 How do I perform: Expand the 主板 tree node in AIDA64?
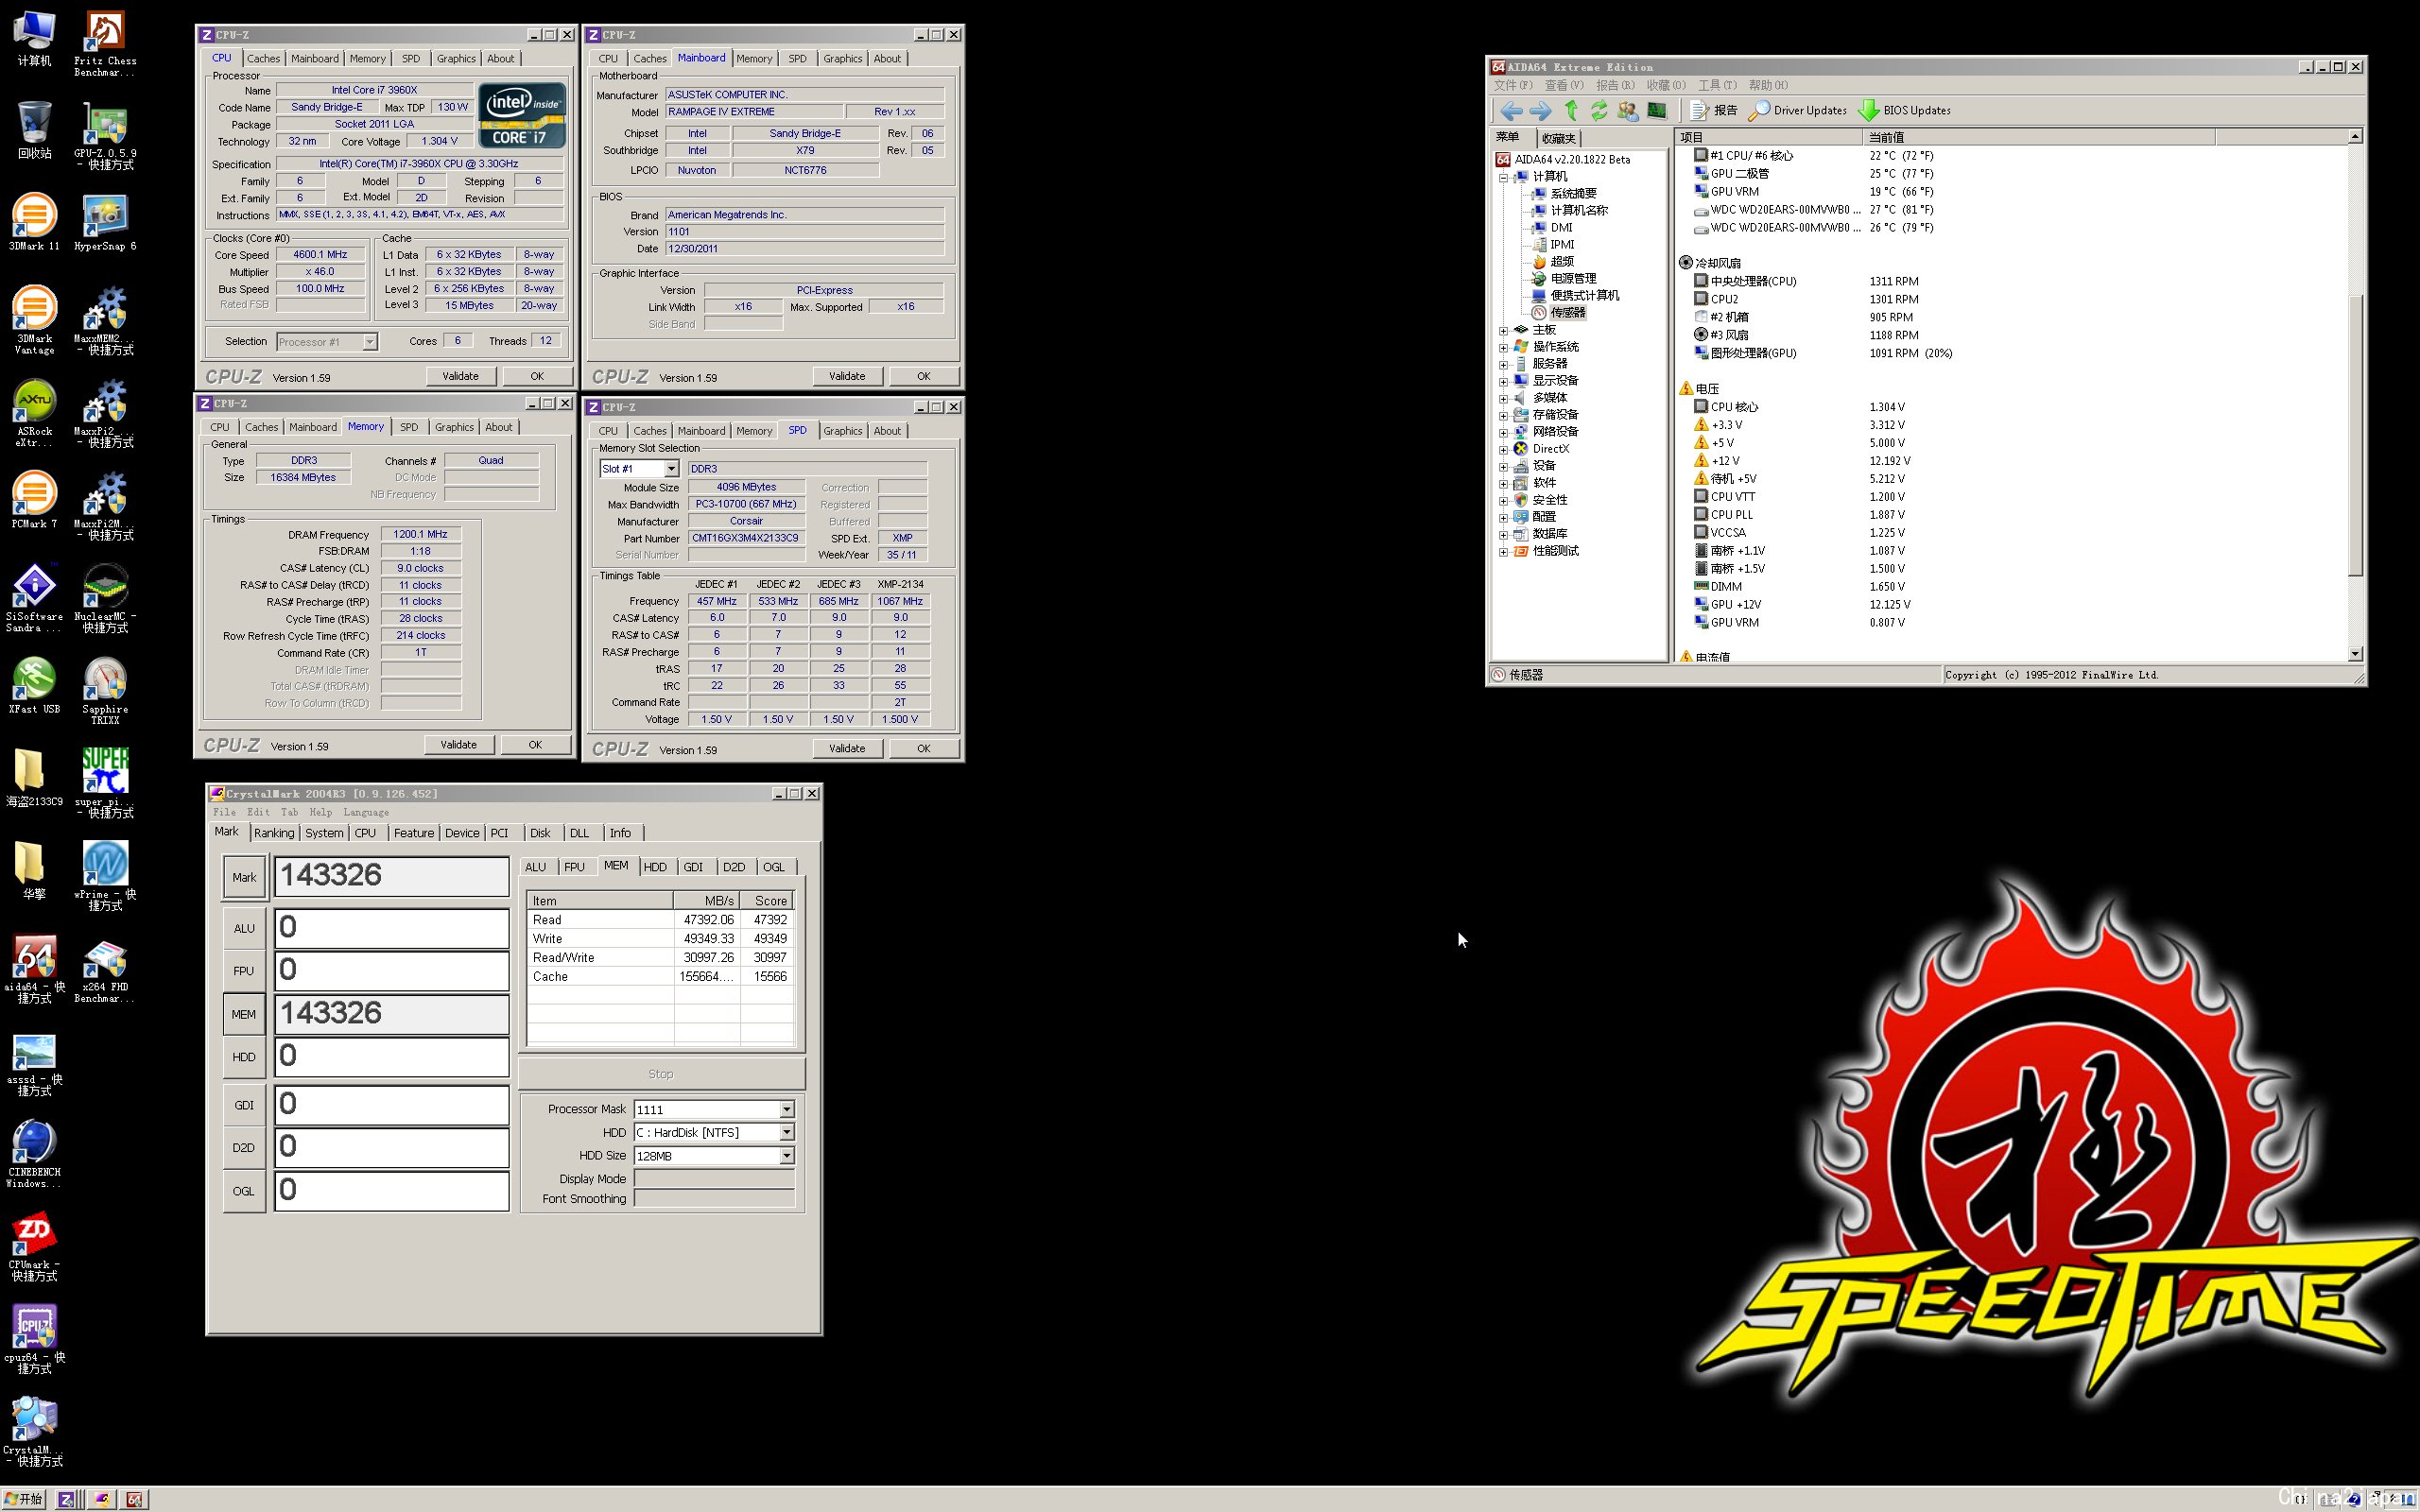tap(1503, 330)
